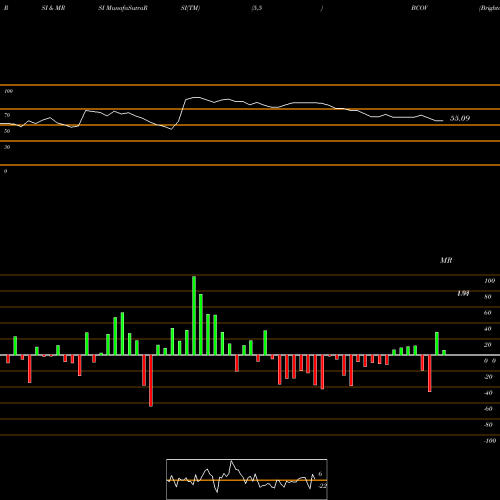Click the -22 value in mini chart
Screen dimensions: 500x500
pyautogui.click(x=322, y=486)
